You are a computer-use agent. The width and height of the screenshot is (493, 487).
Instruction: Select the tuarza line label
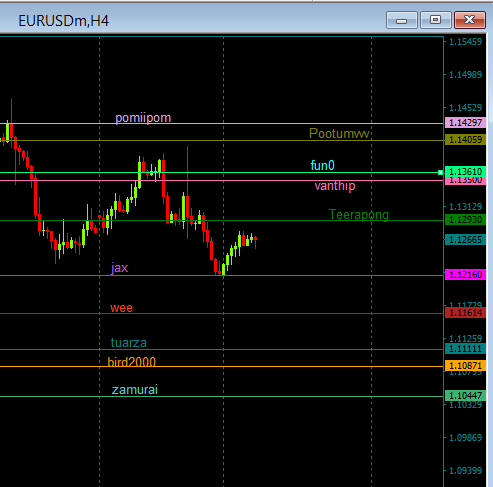(128, 343)
